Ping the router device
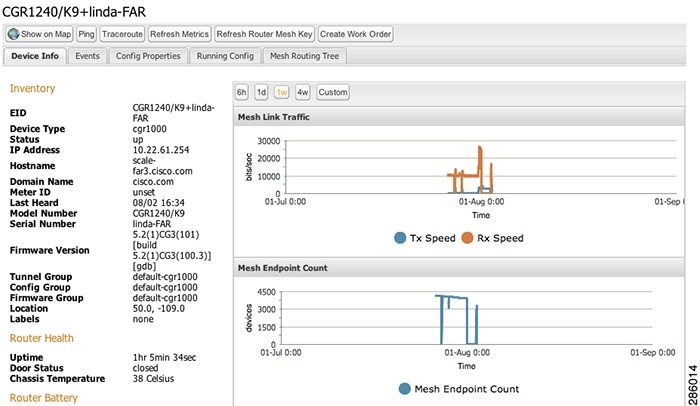Screen dimensions: 700x406 (x=86, y=34)
